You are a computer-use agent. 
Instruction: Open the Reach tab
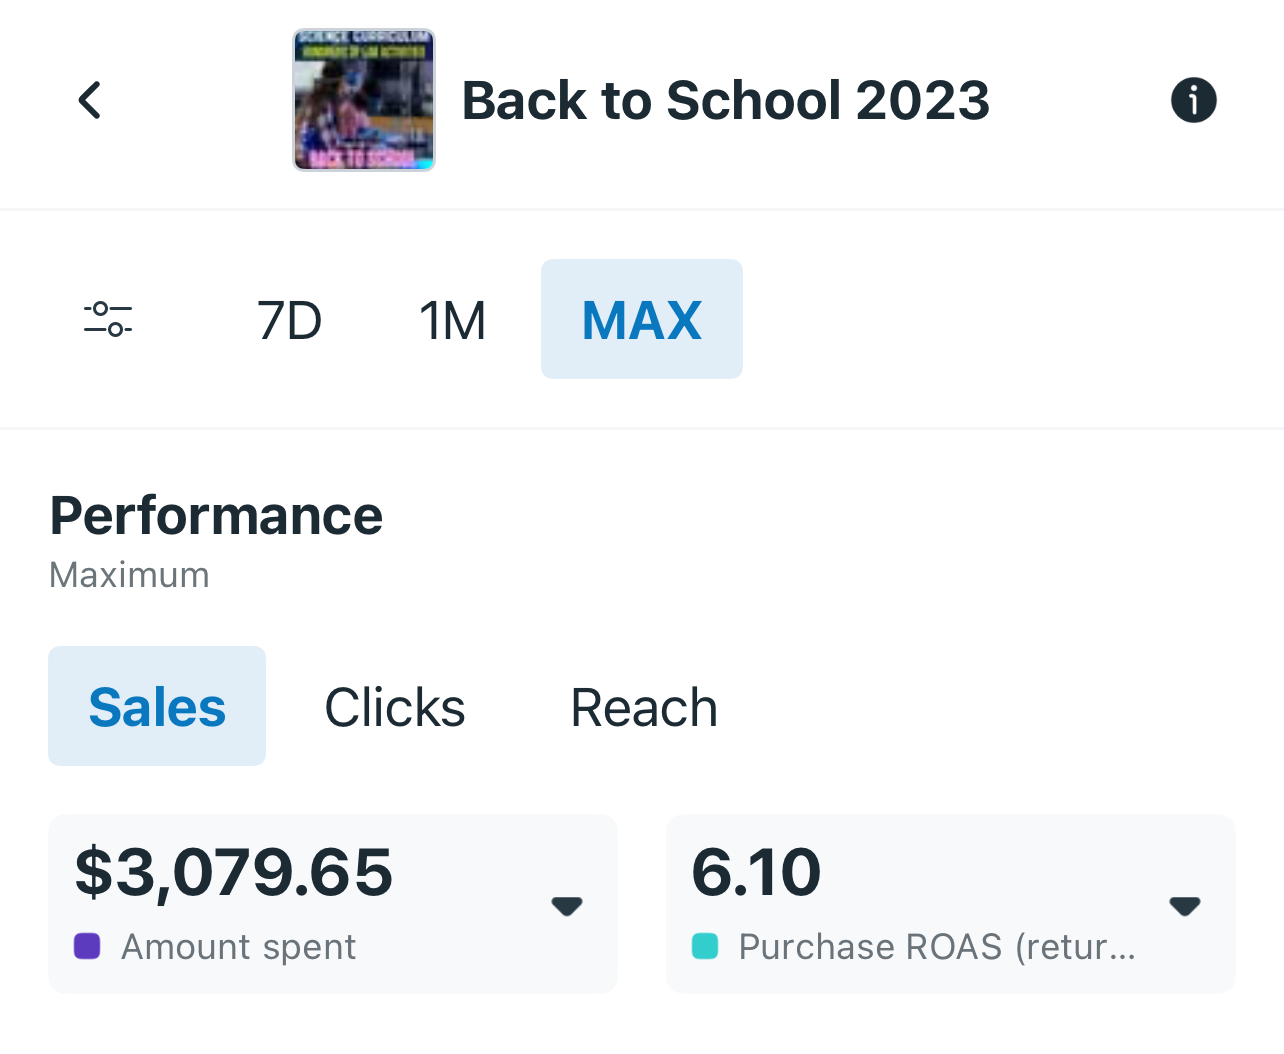(644, 707)
